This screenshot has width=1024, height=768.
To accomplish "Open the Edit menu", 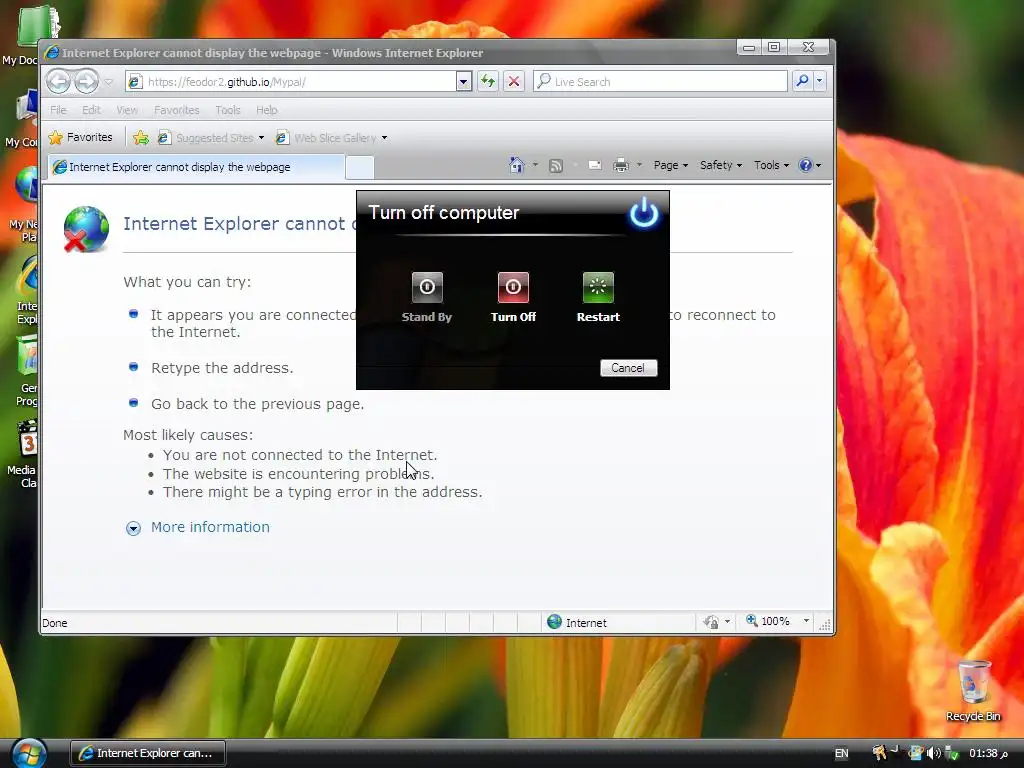I will coord(91,110).
